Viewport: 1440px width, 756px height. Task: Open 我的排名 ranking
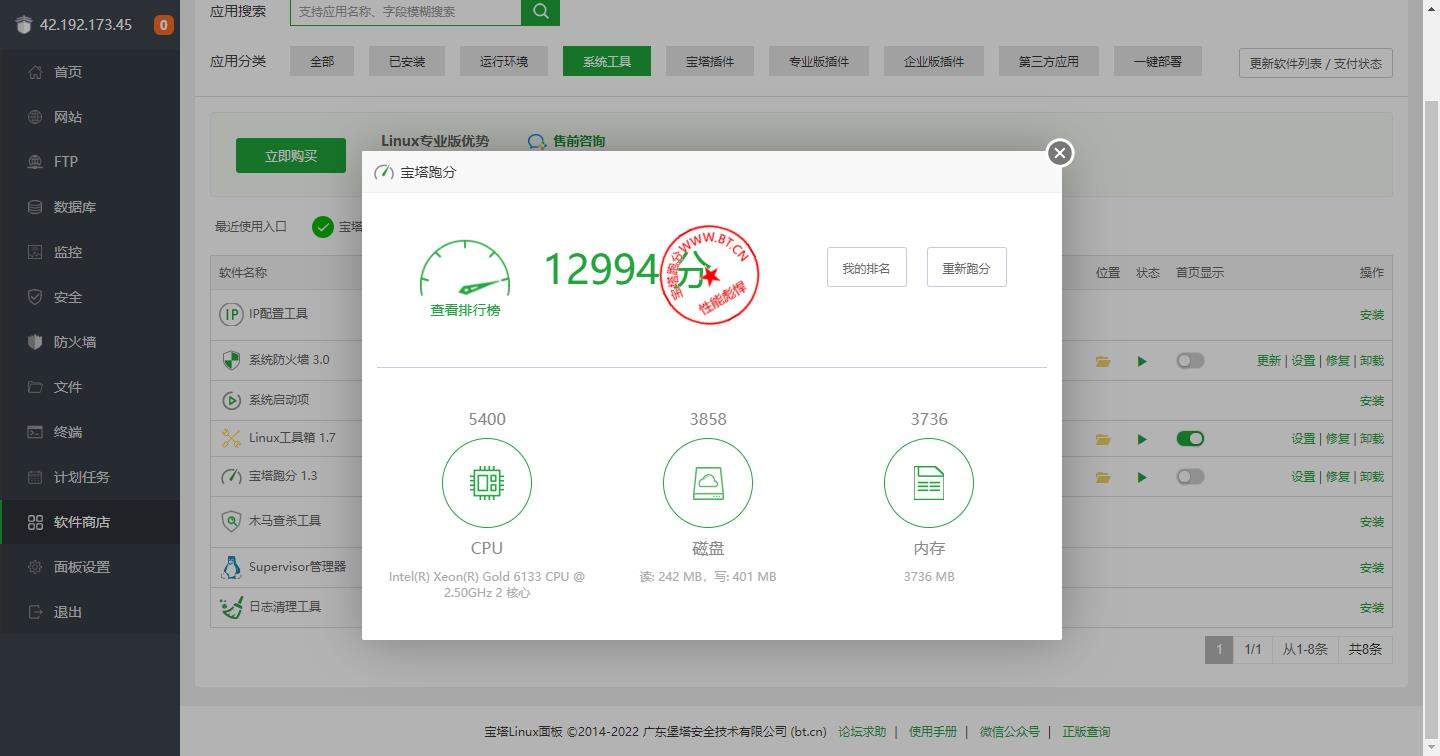pos(867,267)
